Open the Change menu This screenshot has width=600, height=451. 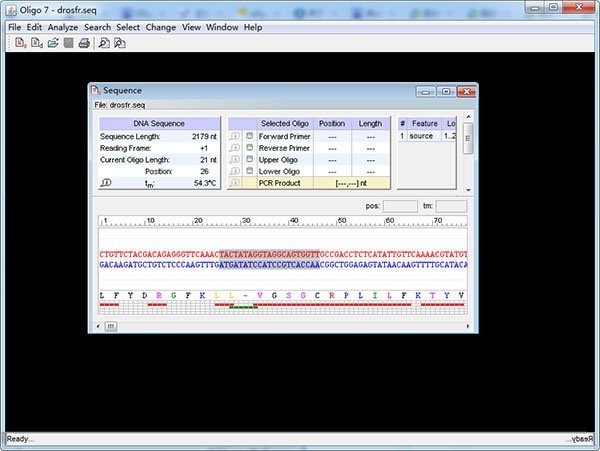click(x=161, y=27)
